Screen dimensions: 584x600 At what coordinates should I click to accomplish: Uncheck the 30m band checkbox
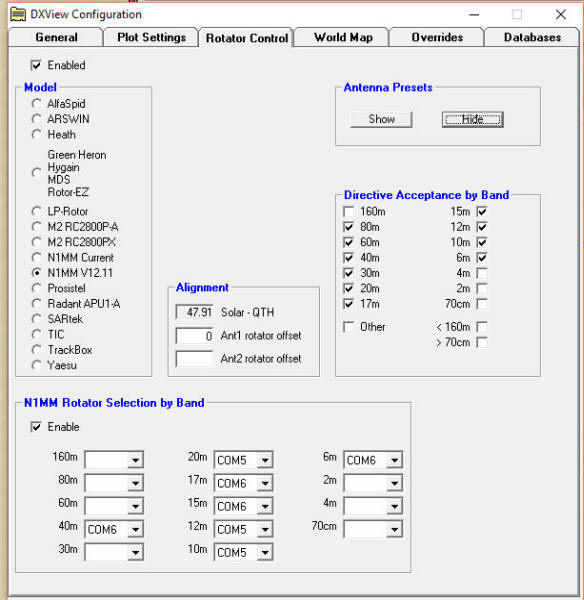pyautogui.click(x=349, y=273)
